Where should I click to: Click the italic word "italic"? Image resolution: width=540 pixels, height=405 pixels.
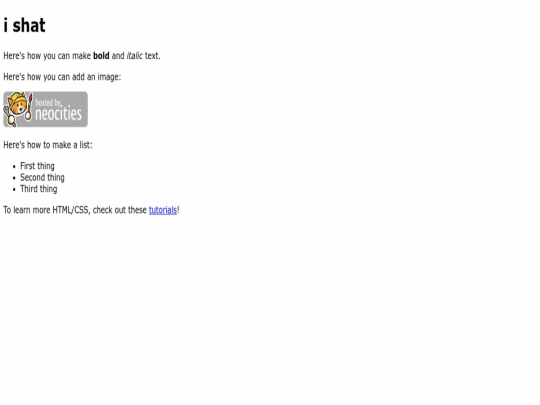pos(134,56)
